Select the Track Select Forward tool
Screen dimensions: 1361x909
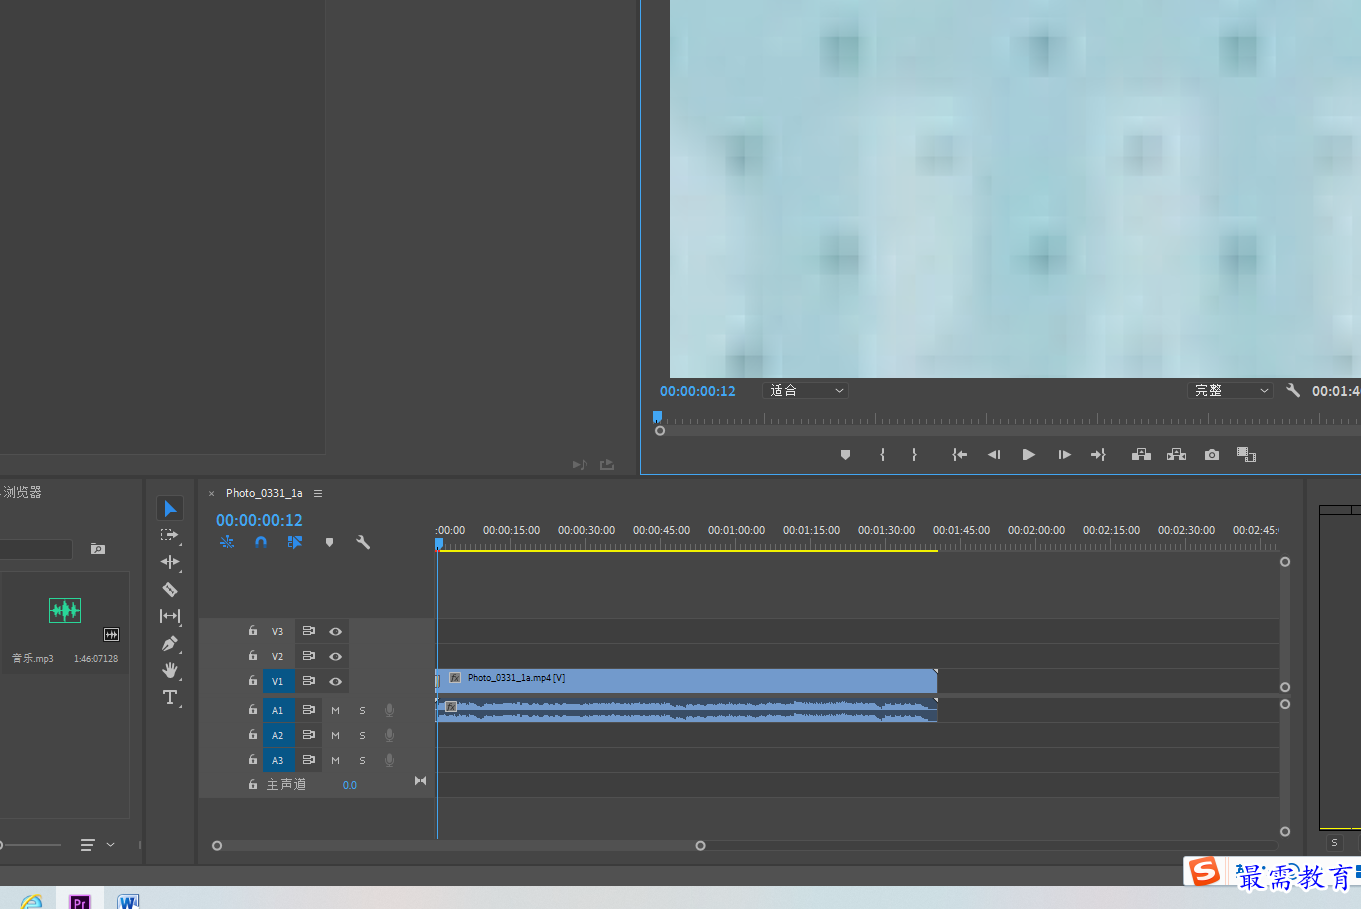click(x=170, y=536)
